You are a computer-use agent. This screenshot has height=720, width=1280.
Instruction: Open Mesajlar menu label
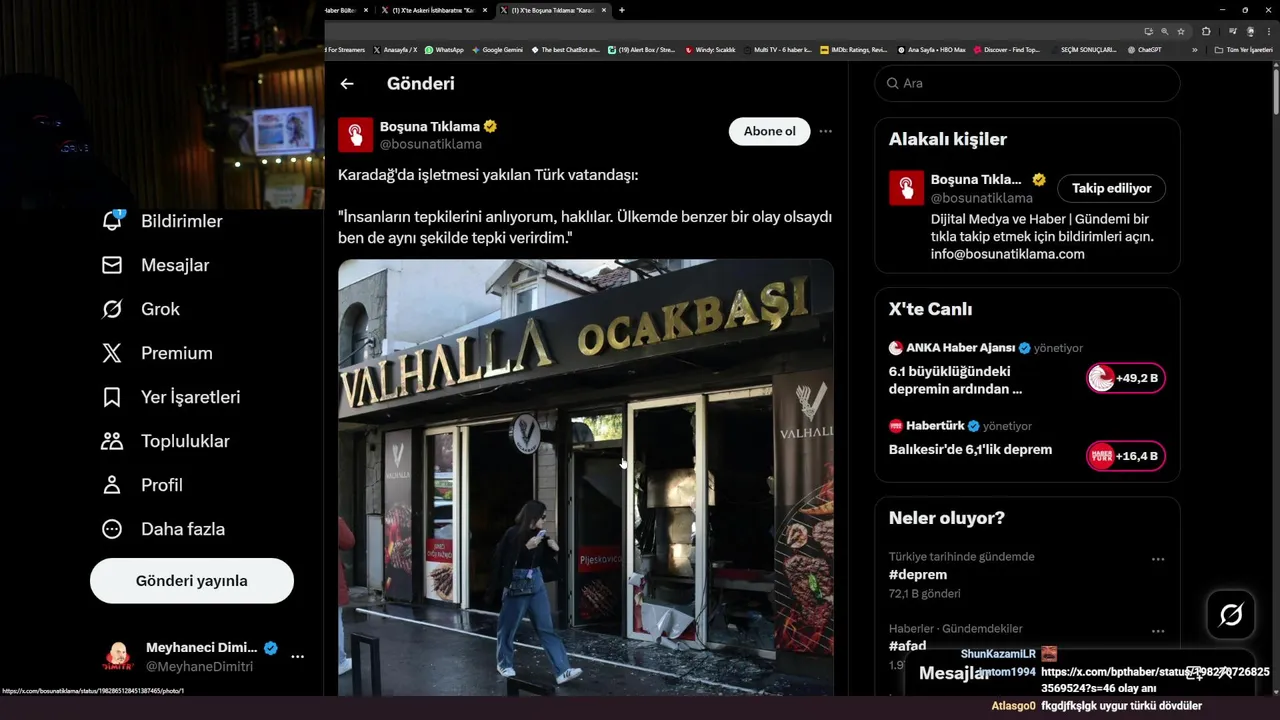point(175,265)
